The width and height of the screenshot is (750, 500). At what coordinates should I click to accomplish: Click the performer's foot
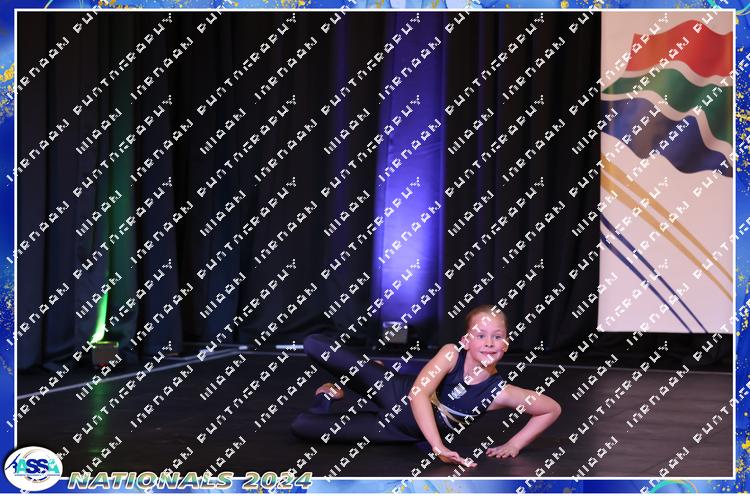click(328, 391)
